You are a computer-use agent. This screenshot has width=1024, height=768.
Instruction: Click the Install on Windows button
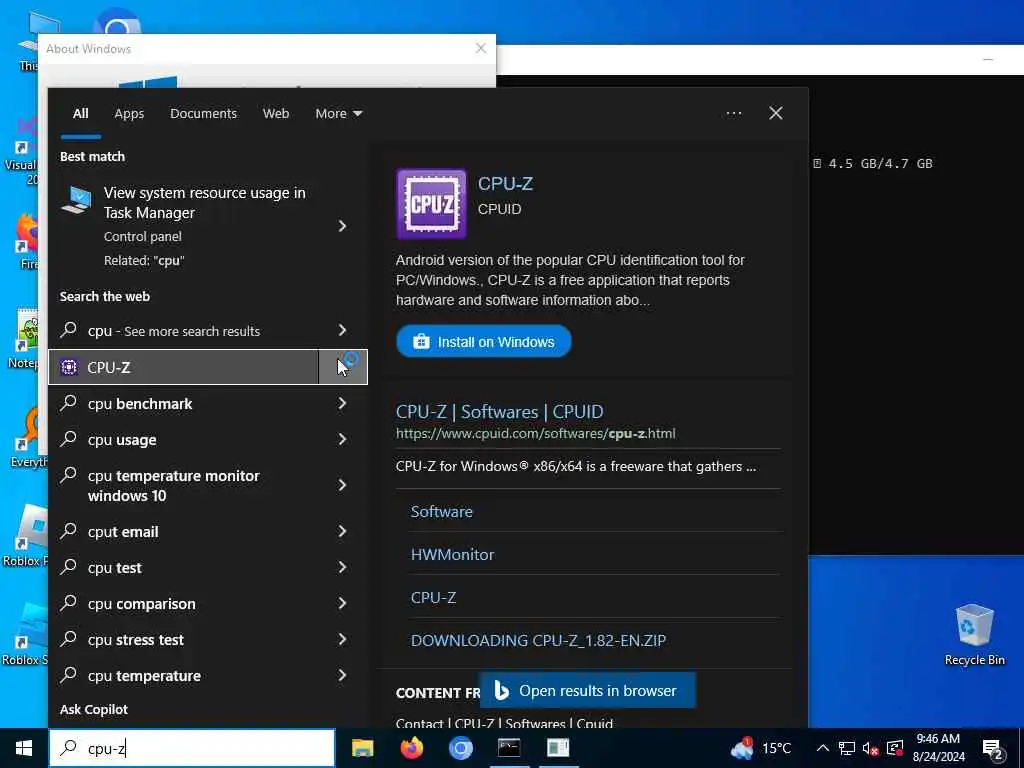coord(483,342)
